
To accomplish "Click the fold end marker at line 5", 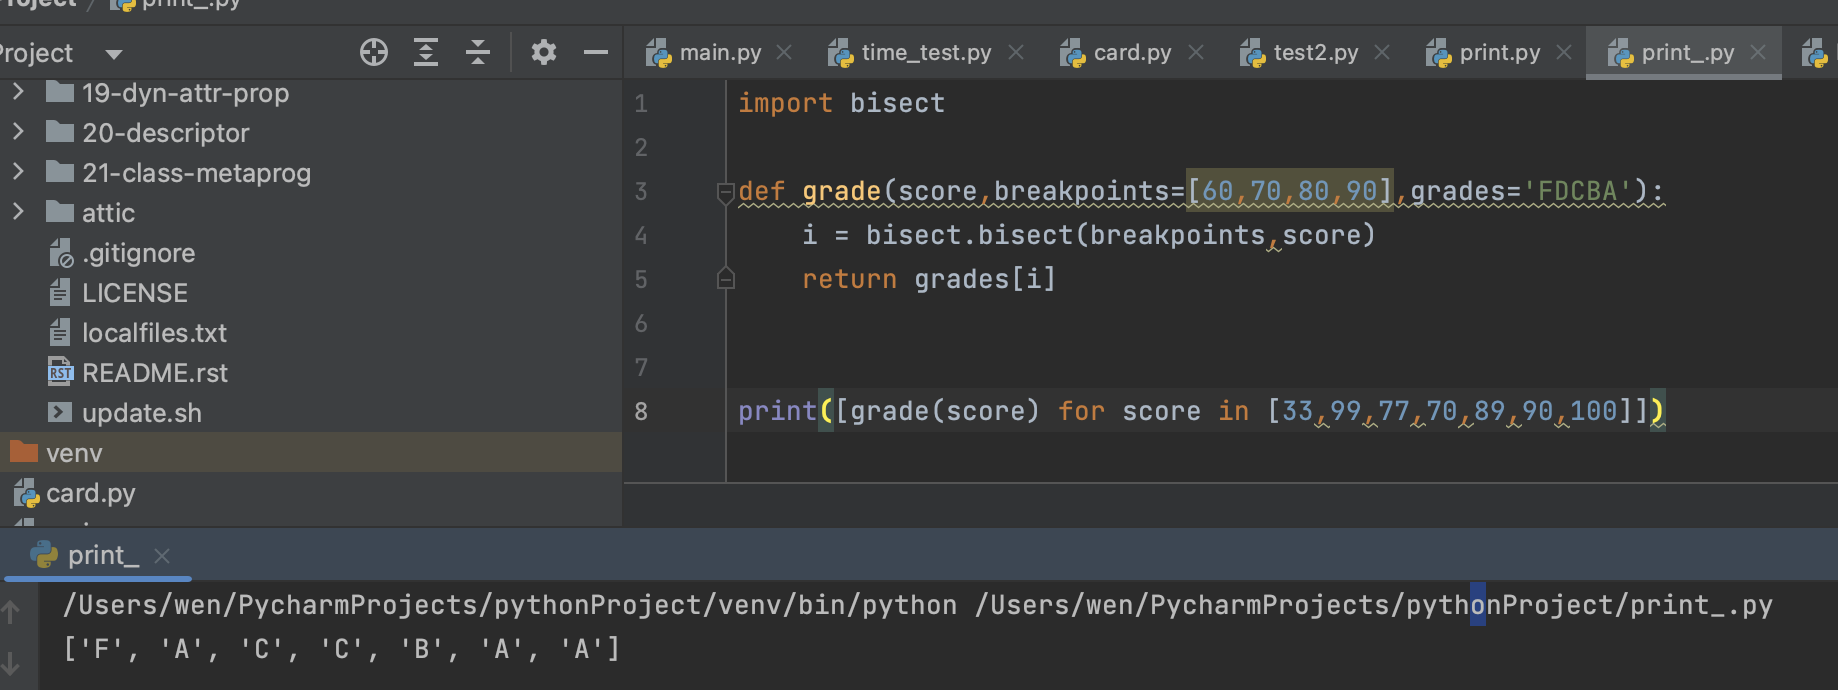I will click(x=726, y=279).
